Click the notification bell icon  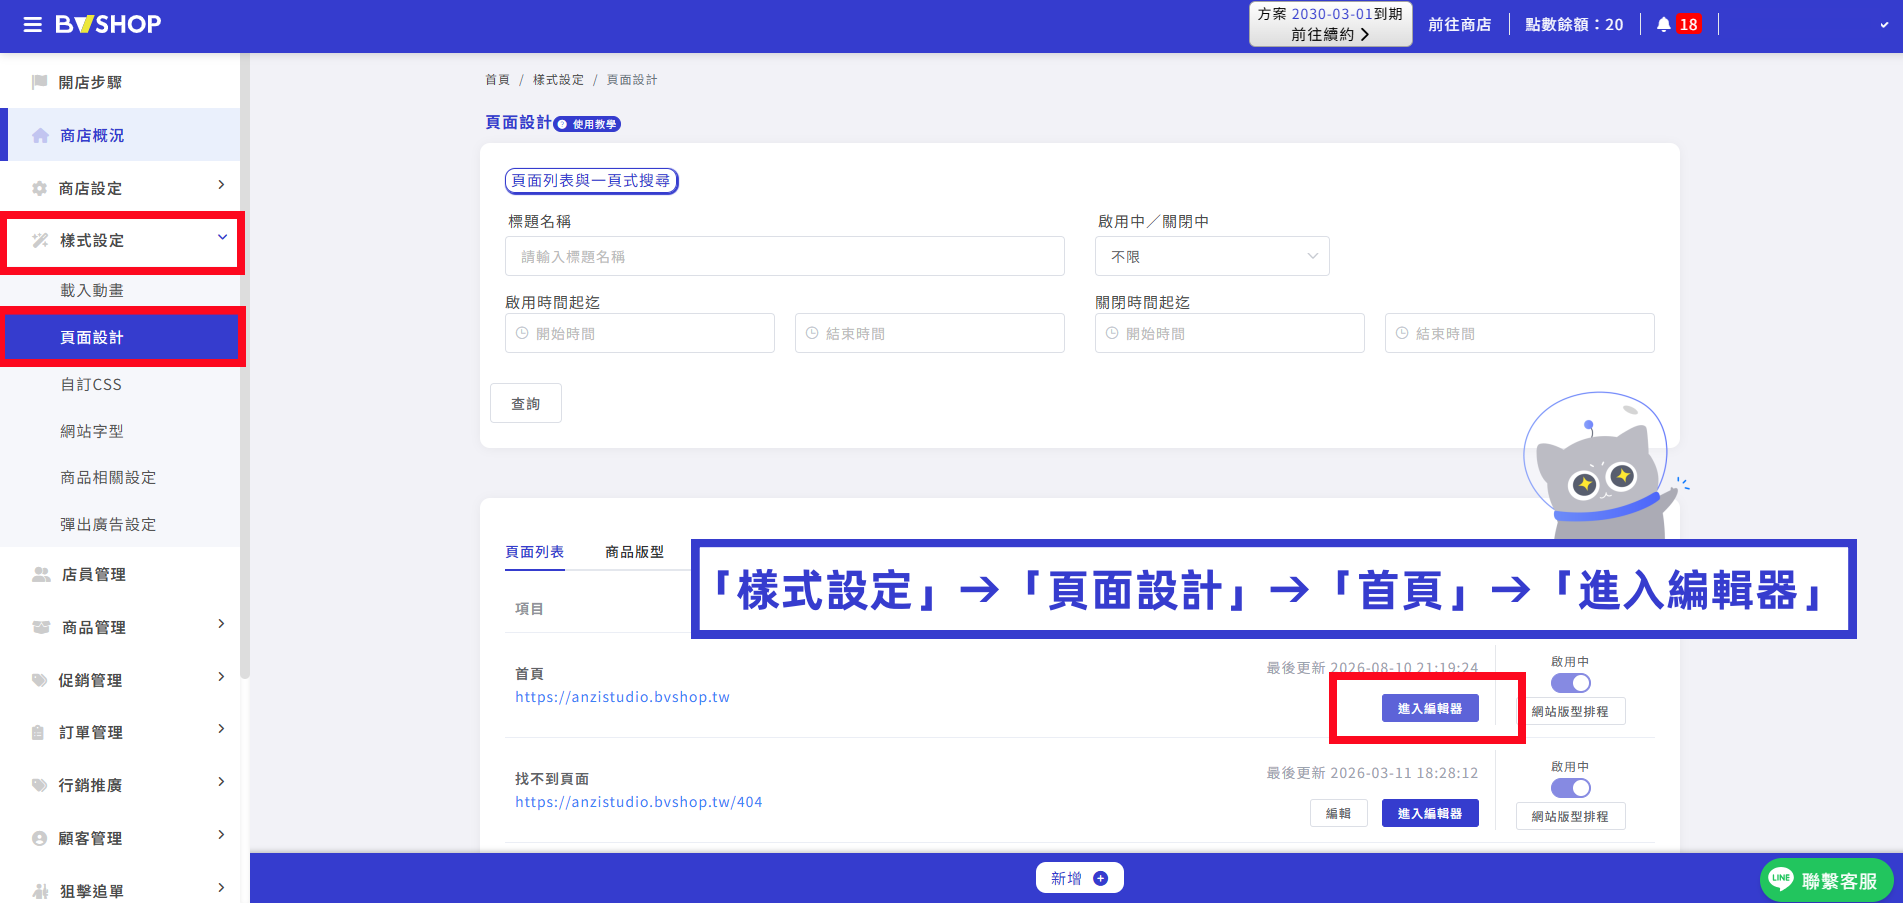pos(1663,24)
